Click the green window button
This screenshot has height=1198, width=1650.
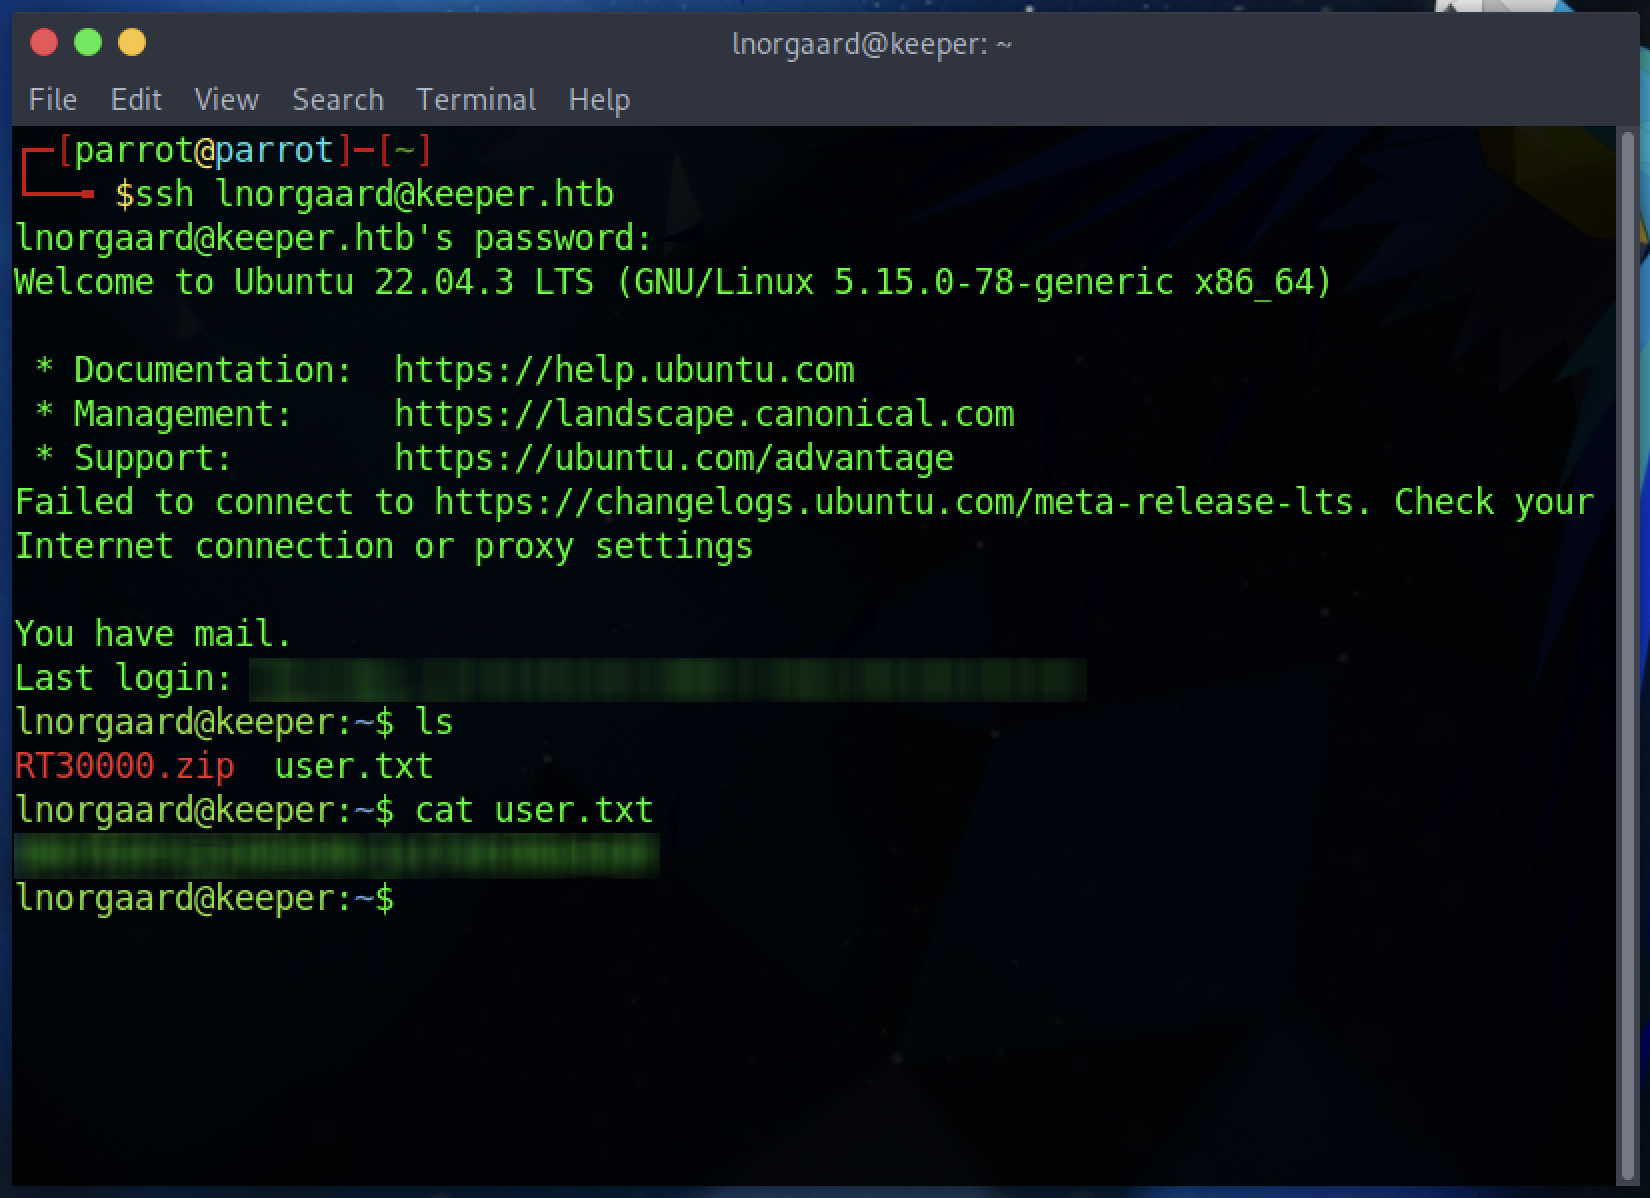[88, 43]
